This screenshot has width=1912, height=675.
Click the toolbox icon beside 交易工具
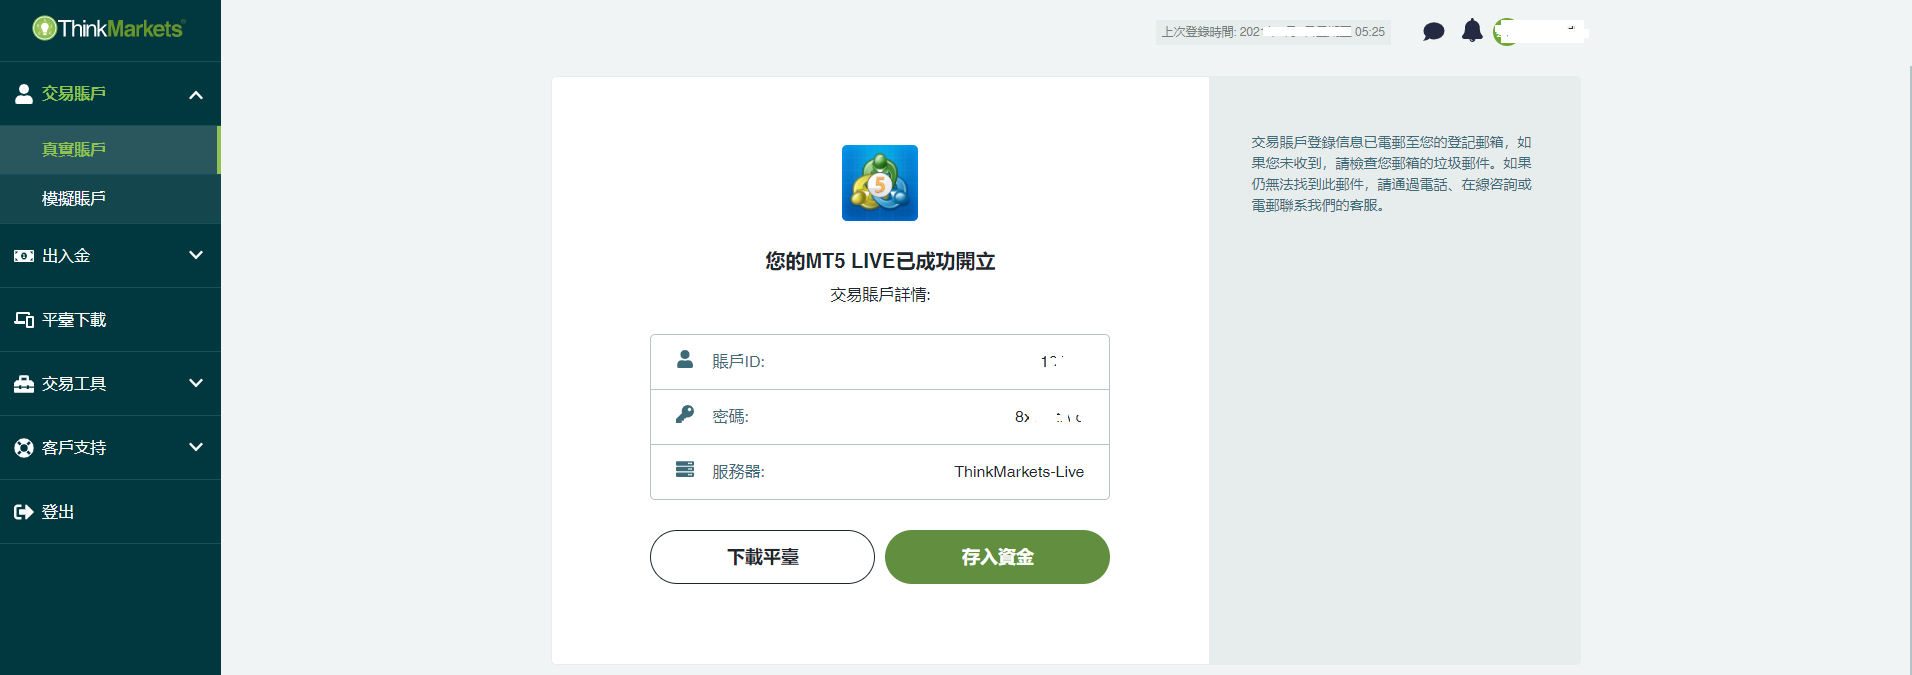(x=24, y=384)
